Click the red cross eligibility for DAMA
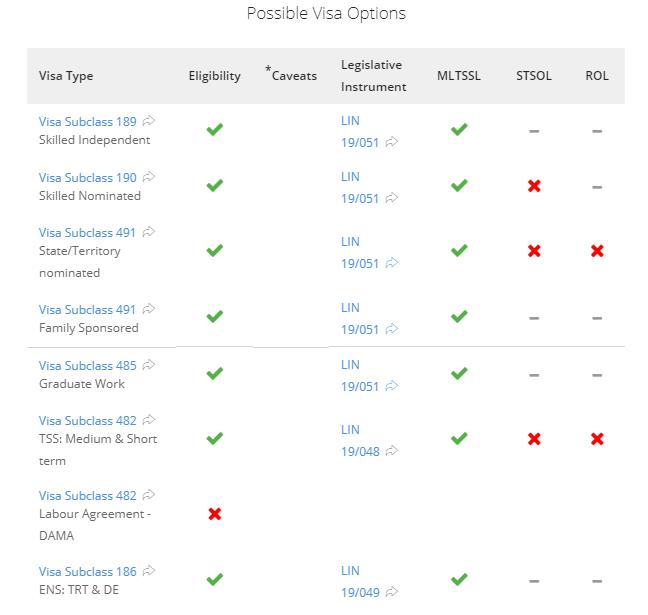The height and width of the screenshot is (615, 648). [x=215, y=514]
